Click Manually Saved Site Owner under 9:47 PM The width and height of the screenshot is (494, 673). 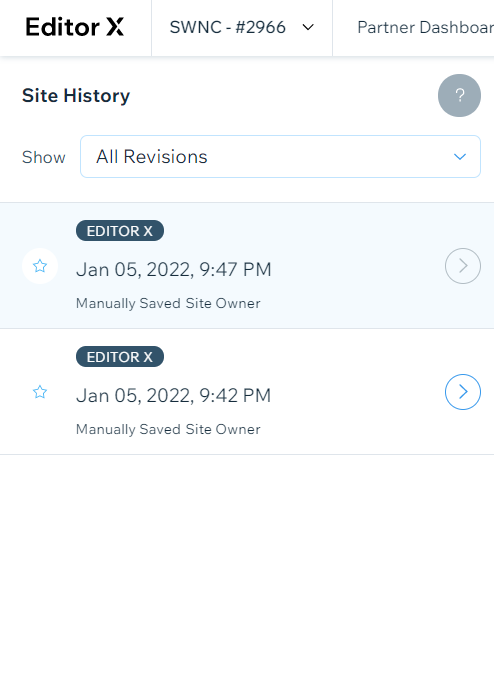(168, 303)
